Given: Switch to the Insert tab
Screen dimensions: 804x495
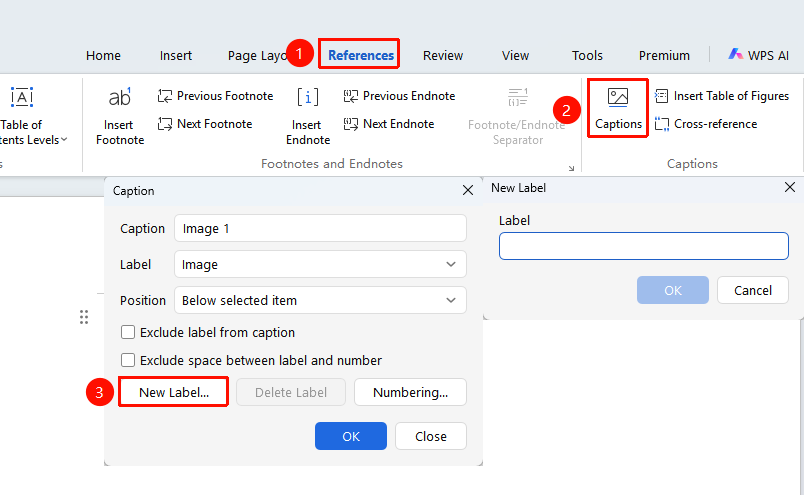Looking at the screenshot, I should [175, 55].
